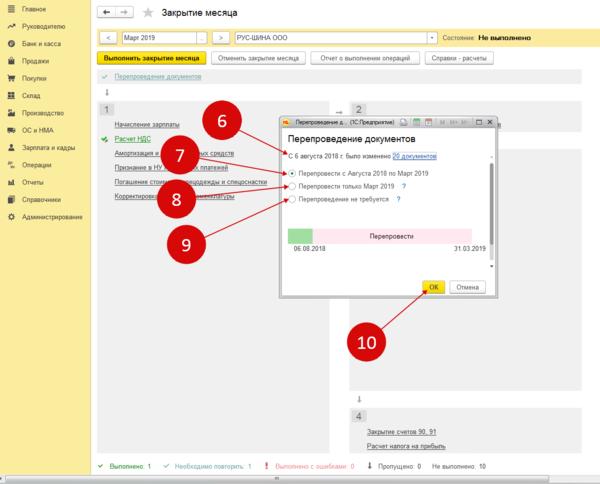This screenshot has width=600, height=484.
Task: Click dialog scrollbar down arrow
Action: [492, 266]
